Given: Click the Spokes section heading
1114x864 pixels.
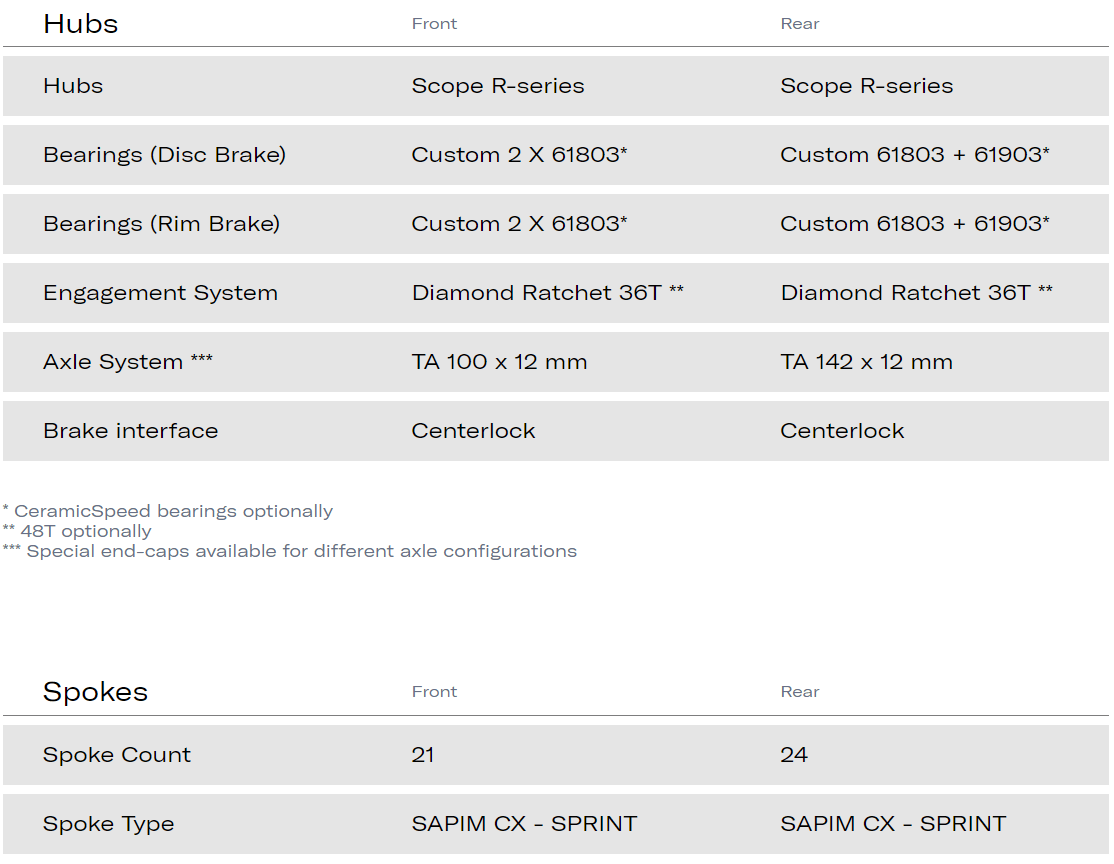Looking at the screenshot, I should pos(95,692).
